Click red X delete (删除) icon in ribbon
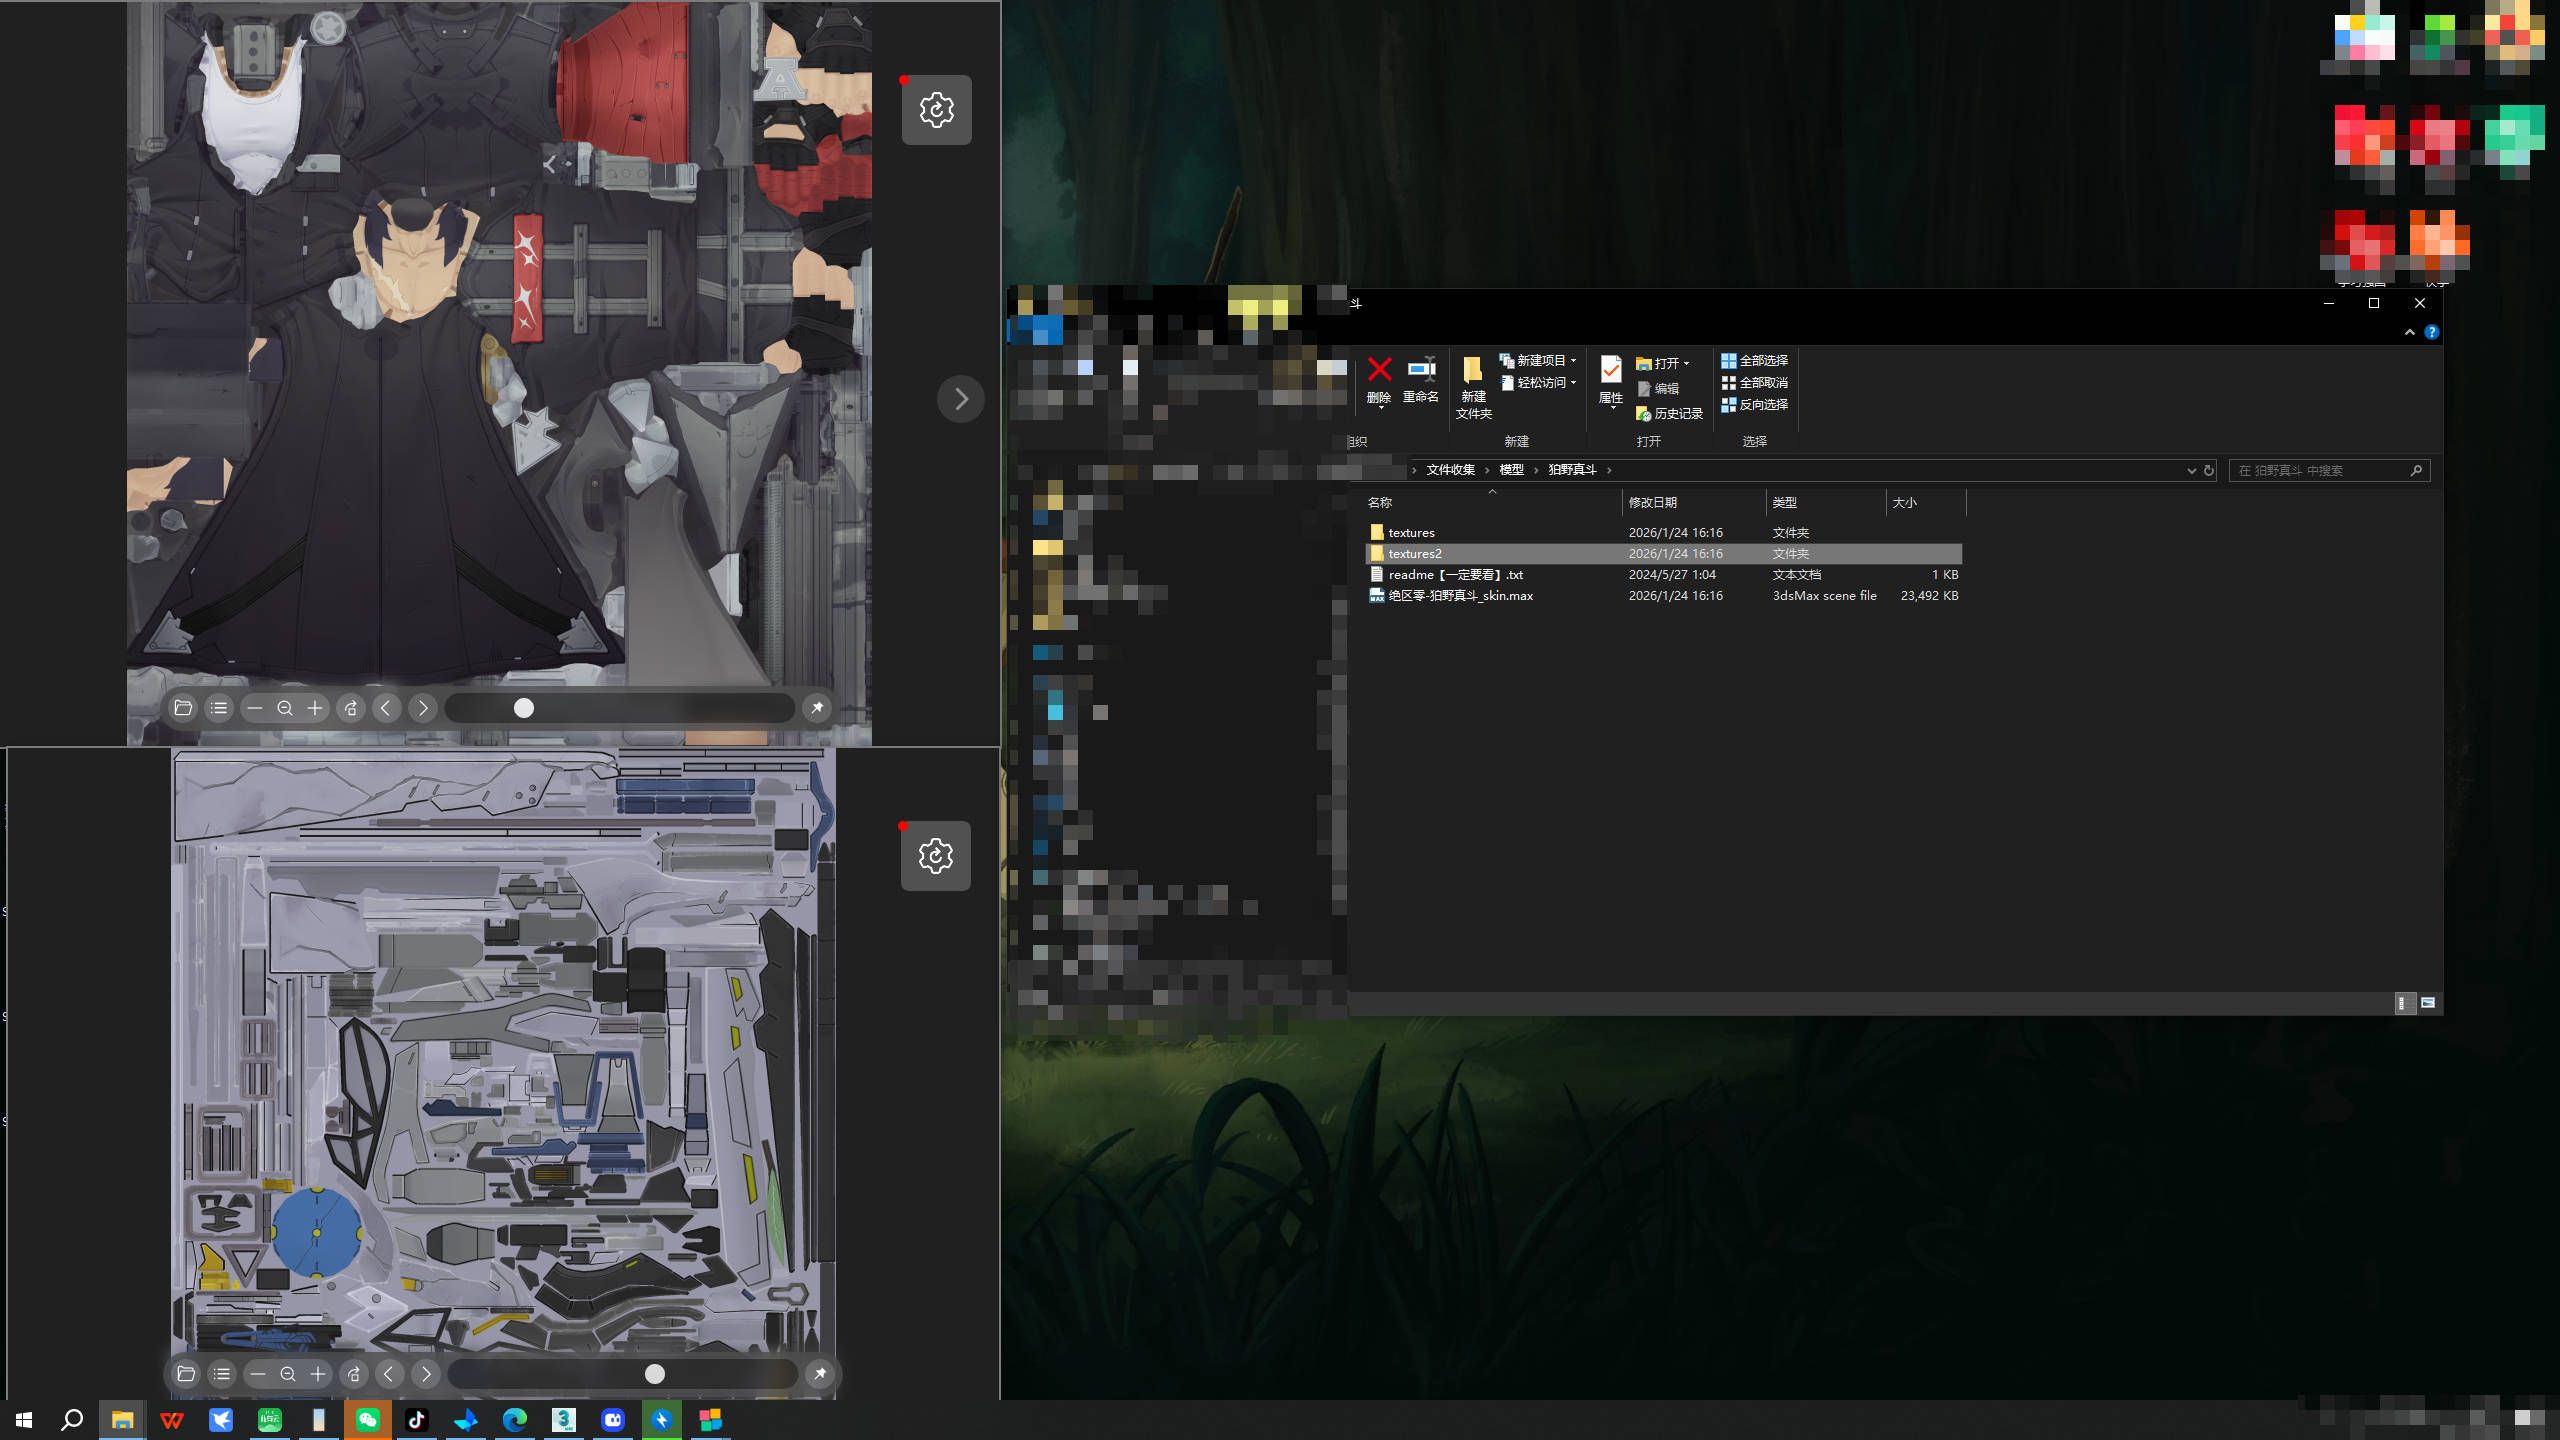This screenshot has height=1440, width=2560. point(1379,370)
